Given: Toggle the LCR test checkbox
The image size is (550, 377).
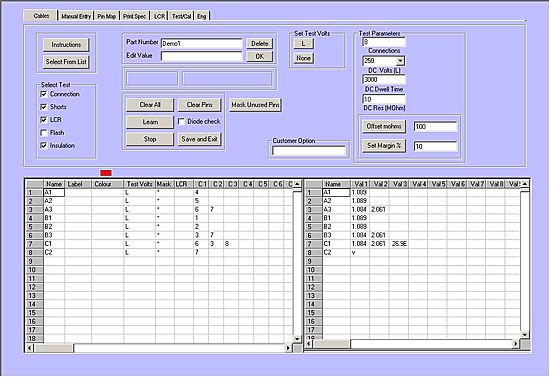Looking at the screenshot, I should click(43, 120).
